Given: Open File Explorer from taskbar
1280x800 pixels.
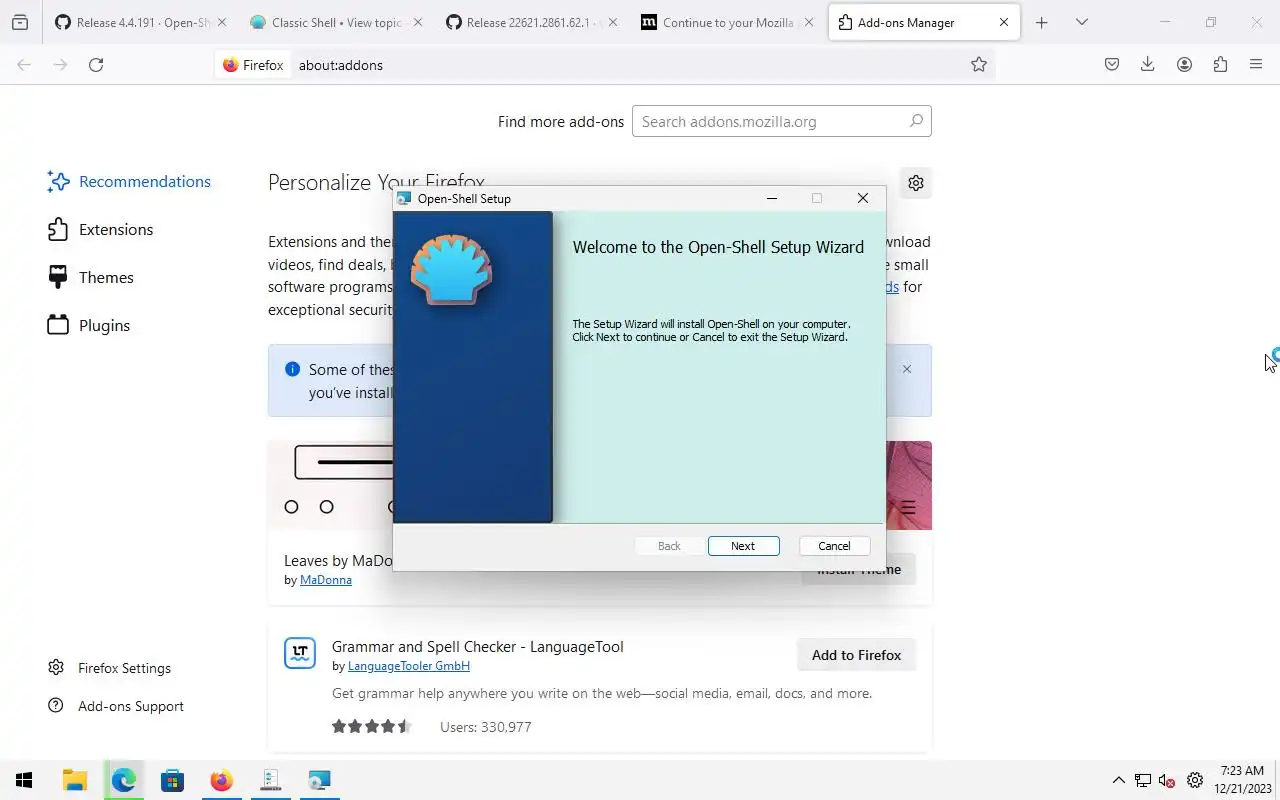Looking at the screenshot, I should [75, 780].
